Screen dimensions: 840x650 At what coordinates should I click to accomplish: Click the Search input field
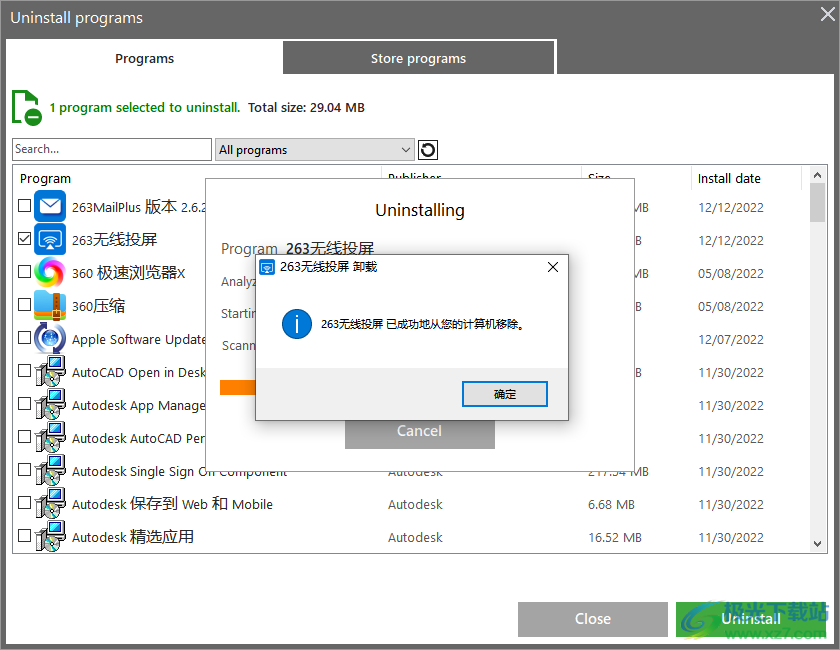(112, 150)
